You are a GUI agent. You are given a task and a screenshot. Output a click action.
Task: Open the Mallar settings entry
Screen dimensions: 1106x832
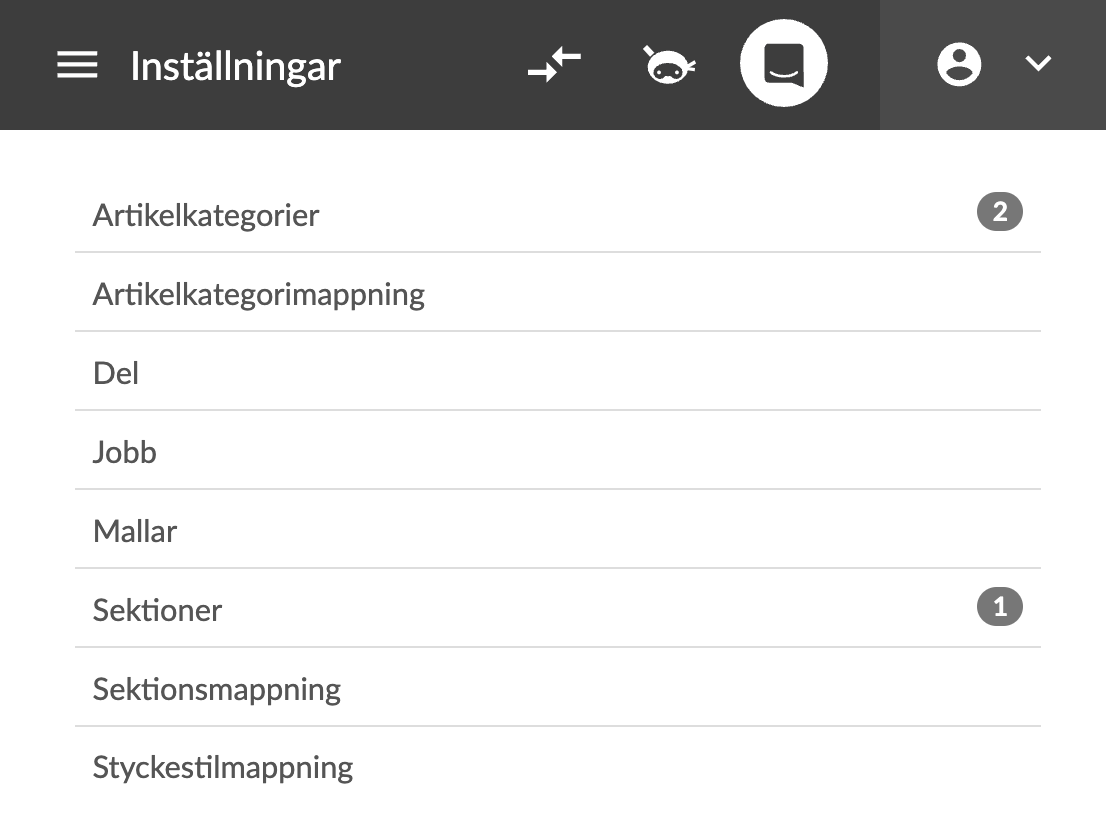point(135,531)
